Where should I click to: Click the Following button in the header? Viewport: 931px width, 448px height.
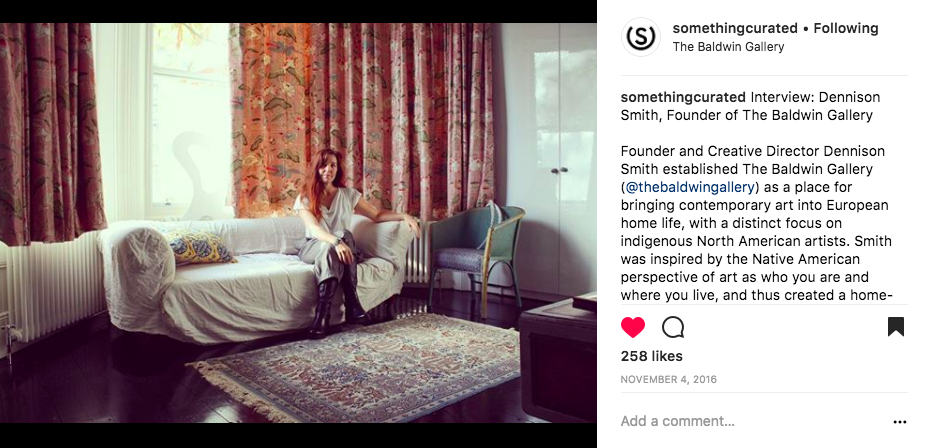[x=846, y=28]
